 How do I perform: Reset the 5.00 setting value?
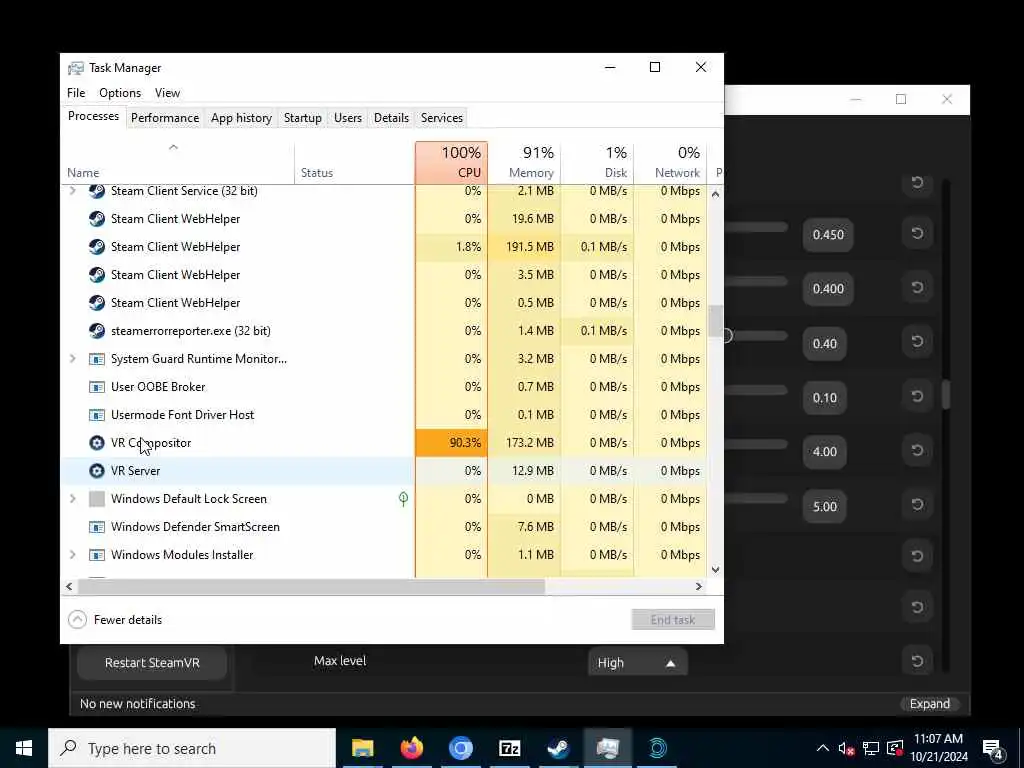coord(917,505)
